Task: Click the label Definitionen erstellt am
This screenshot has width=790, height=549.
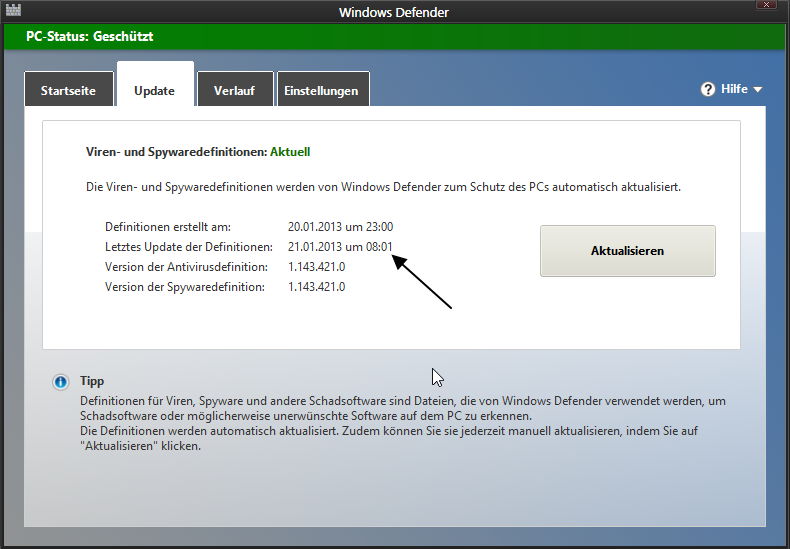Action: tap(168, 227)
